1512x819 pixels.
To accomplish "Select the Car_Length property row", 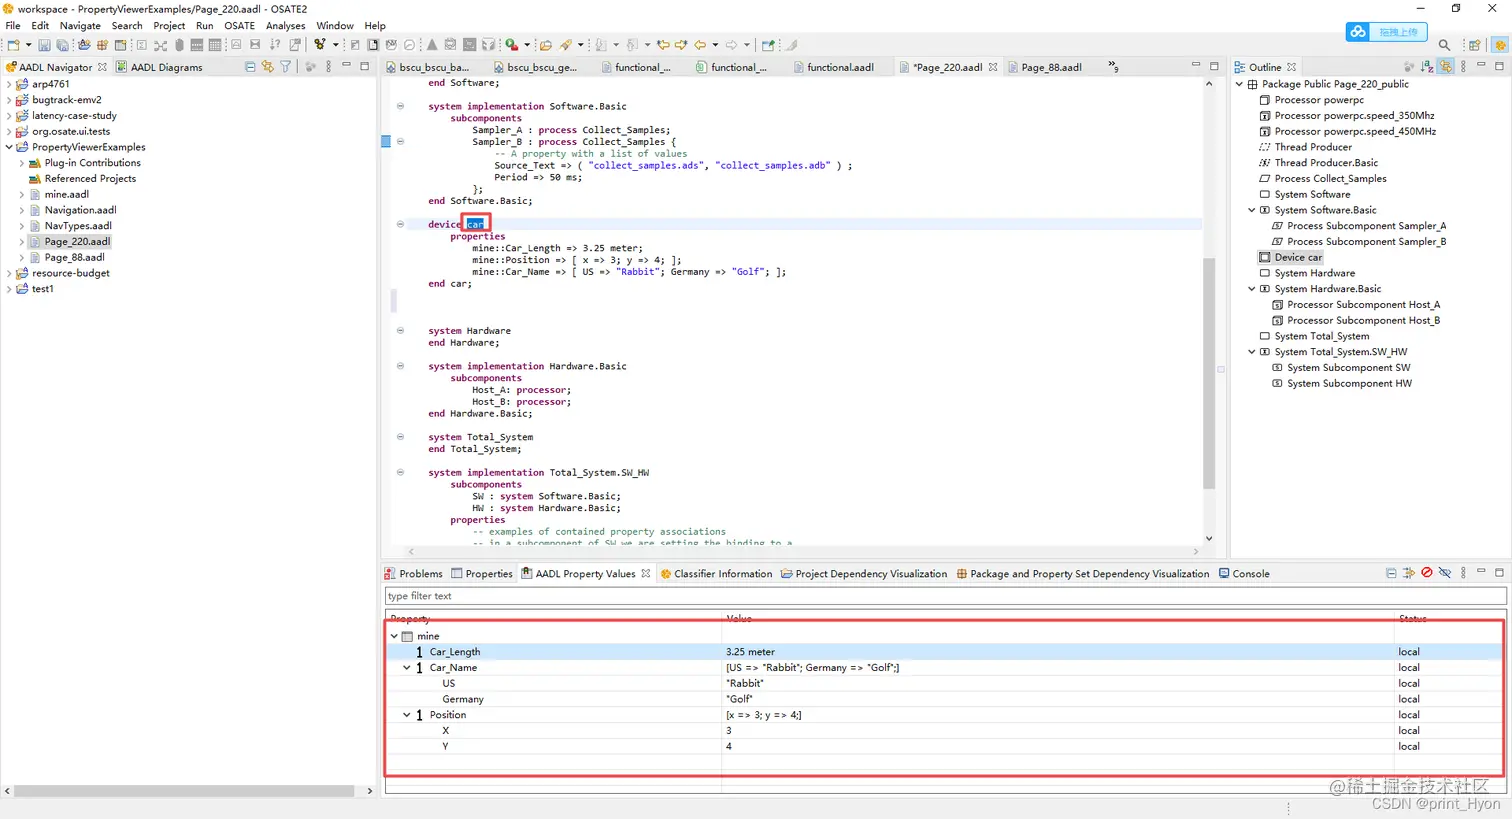I will [945, 652].
